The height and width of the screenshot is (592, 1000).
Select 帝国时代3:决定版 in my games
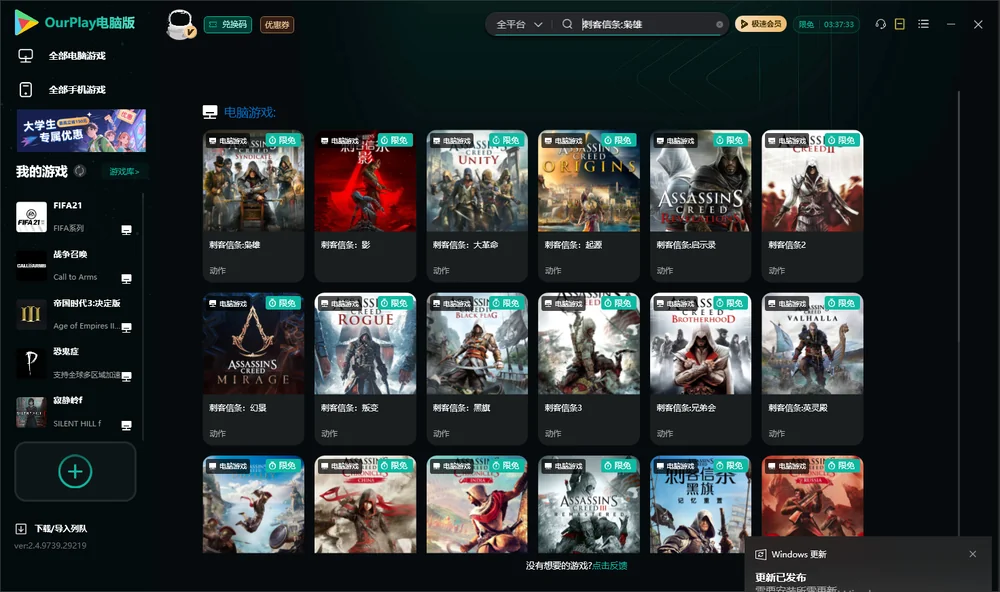coord(75,314)
